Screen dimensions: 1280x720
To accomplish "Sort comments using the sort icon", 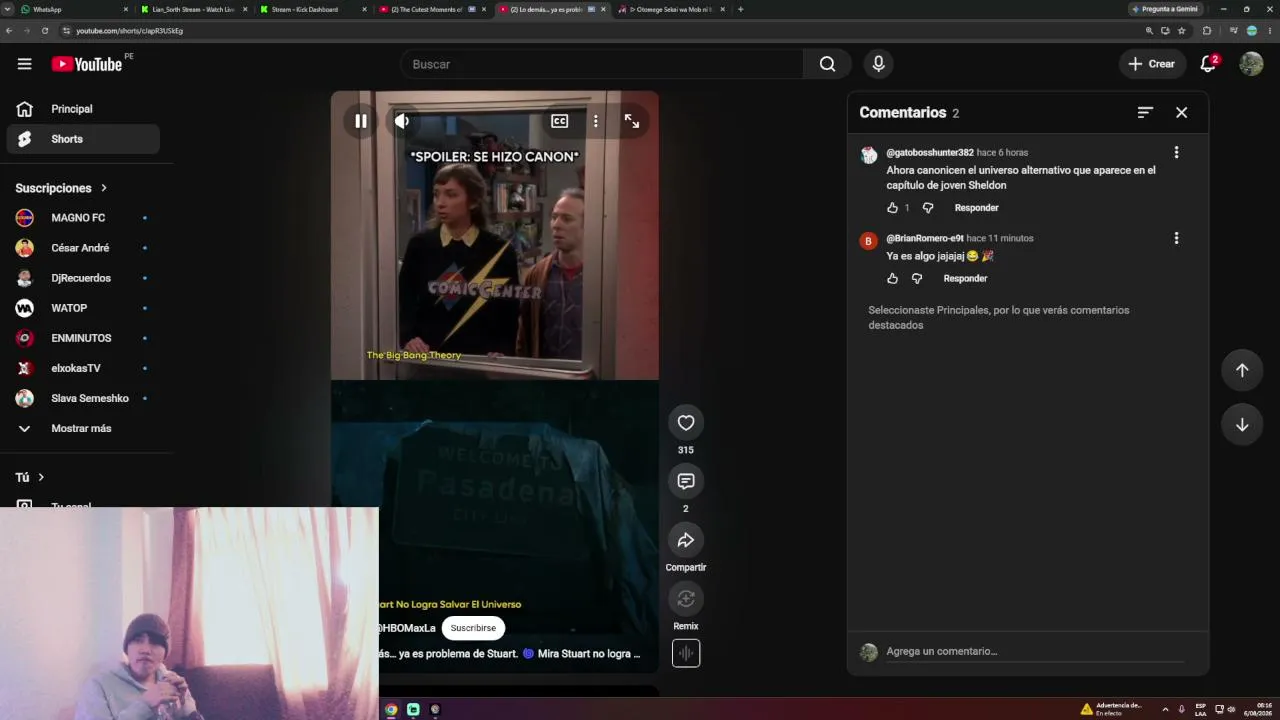I will click(x=1145, y=113).
